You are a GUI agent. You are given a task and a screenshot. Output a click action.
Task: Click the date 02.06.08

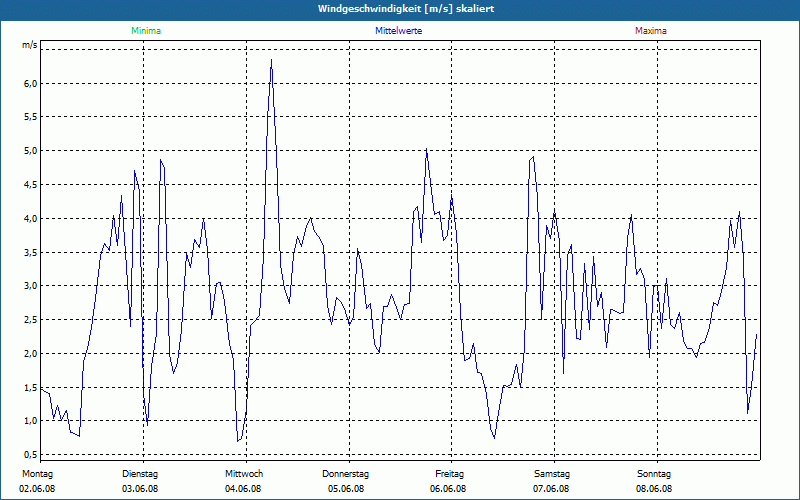coord(37,489)
